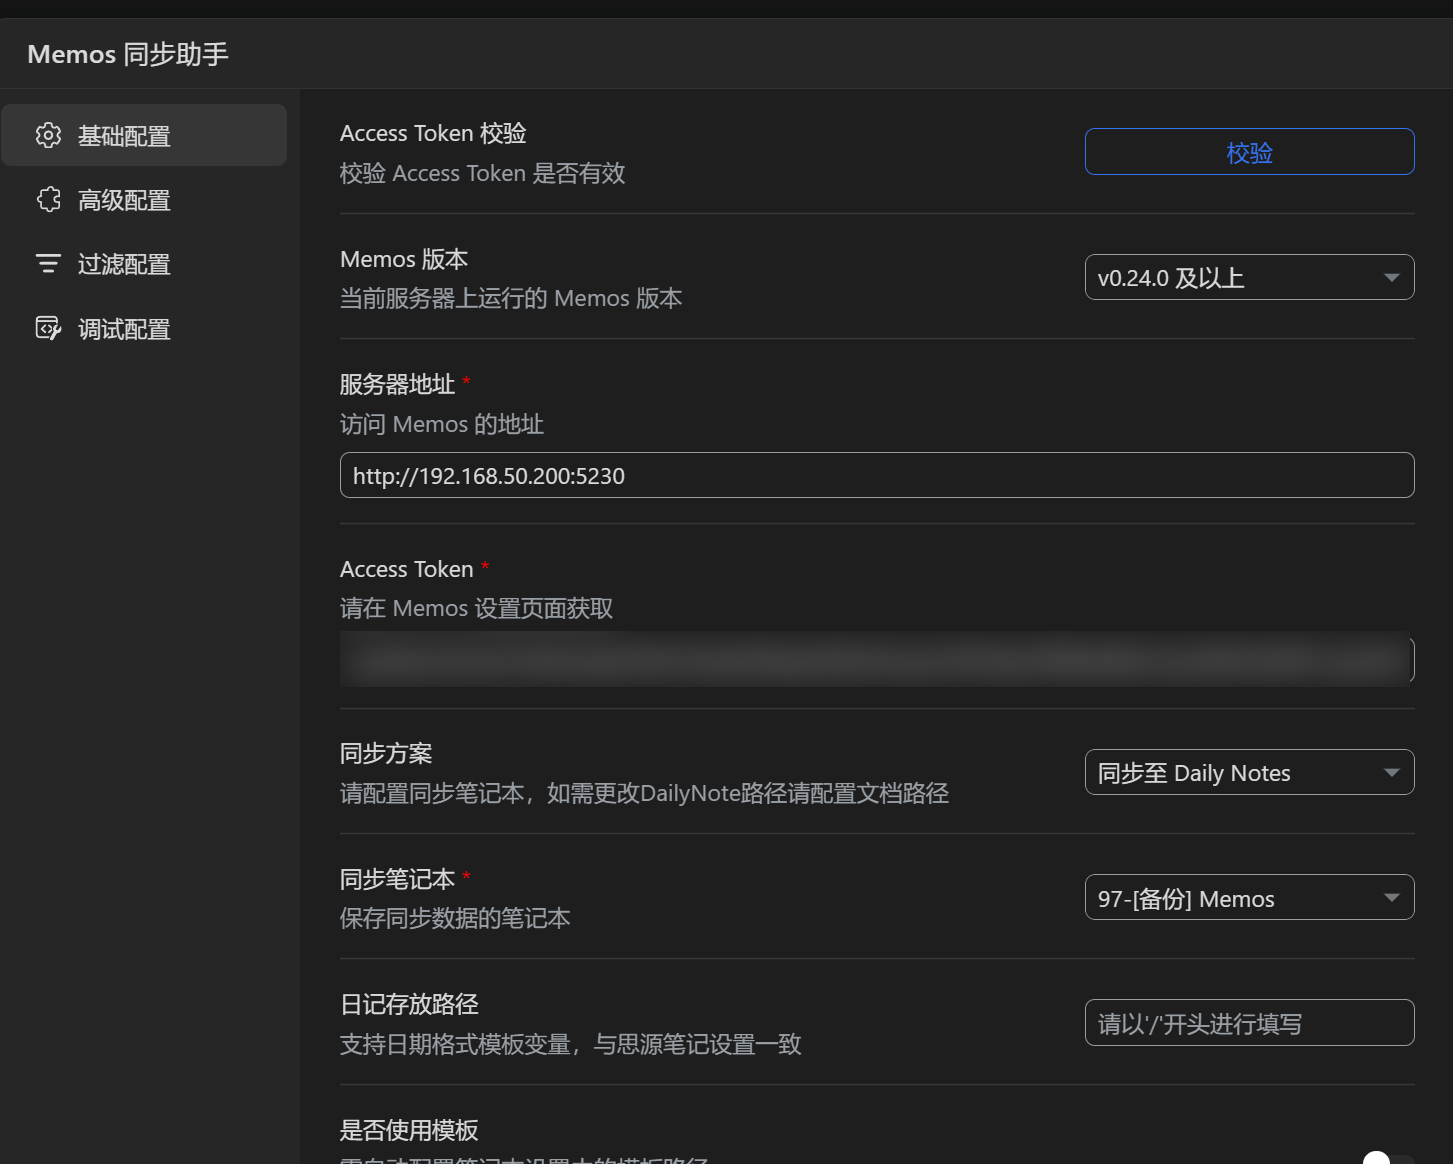Toggle the 是否使用模板 switch

(x=1389, y=1159)
